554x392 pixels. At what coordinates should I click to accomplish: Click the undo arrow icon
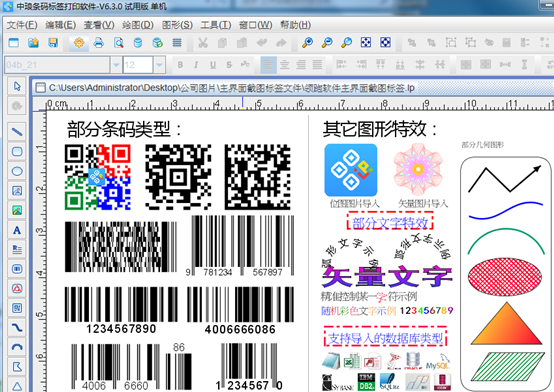262,43
